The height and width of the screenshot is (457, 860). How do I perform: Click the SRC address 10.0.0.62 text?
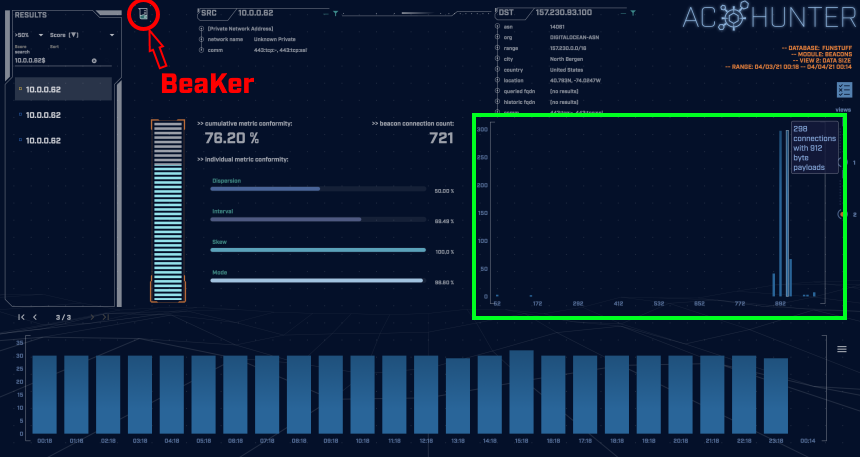tap(256, 13)
